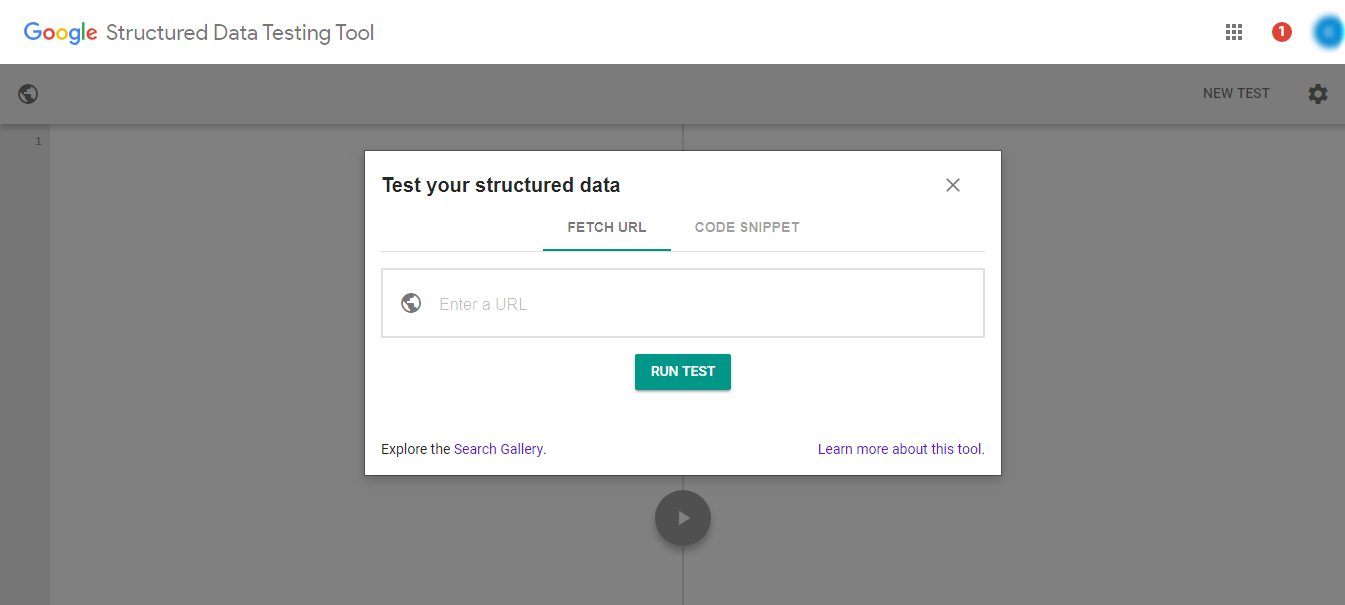Screen dimensions: 1345x605
Task: Click the settings gear icon
Action: pyautogui.click(x=1317, y=93)
